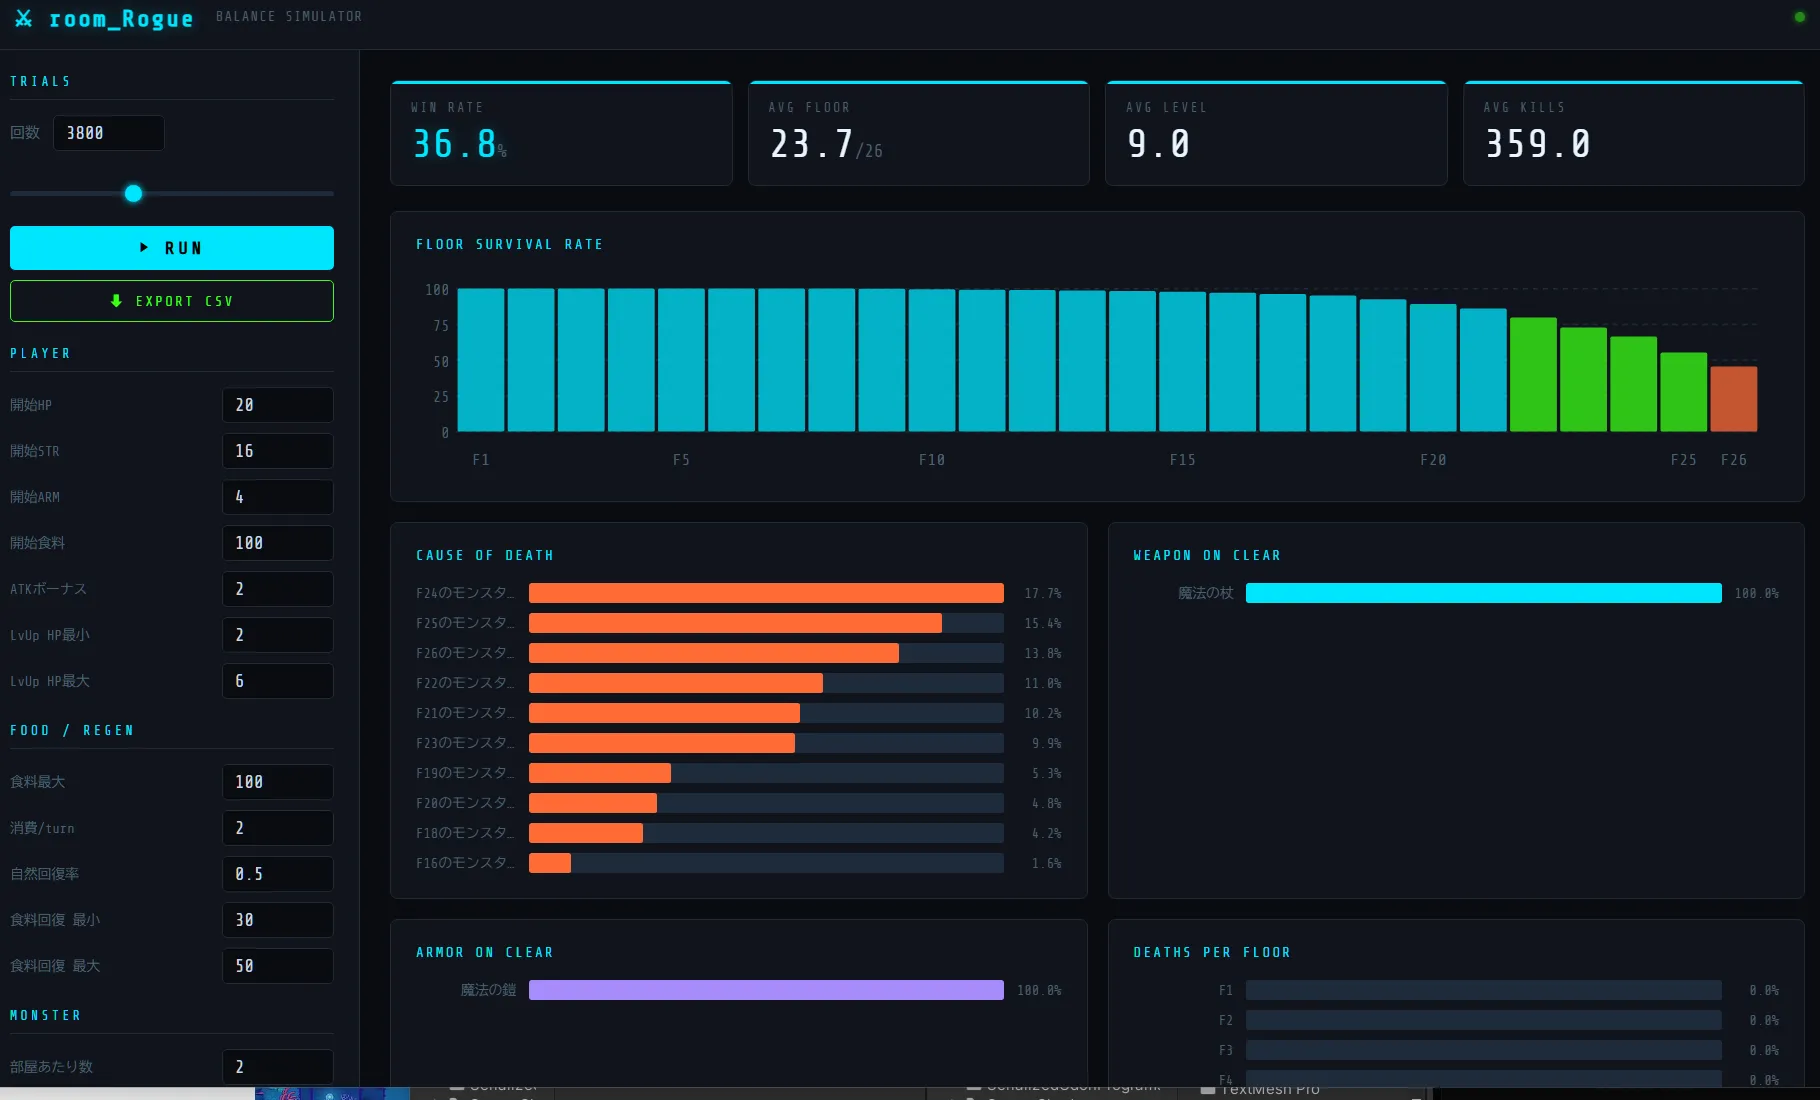Screen dimensions: 1820x1100
Task: Click the FLOOR SURVIVAL RATE heading
Action: tap(509, 245)
